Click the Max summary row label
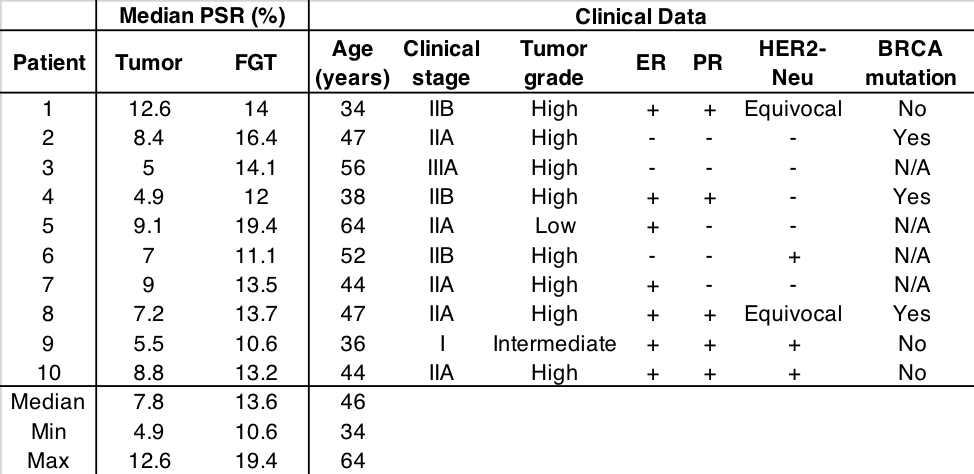This screenshot has height=474, width=974. tap(48, 461)
